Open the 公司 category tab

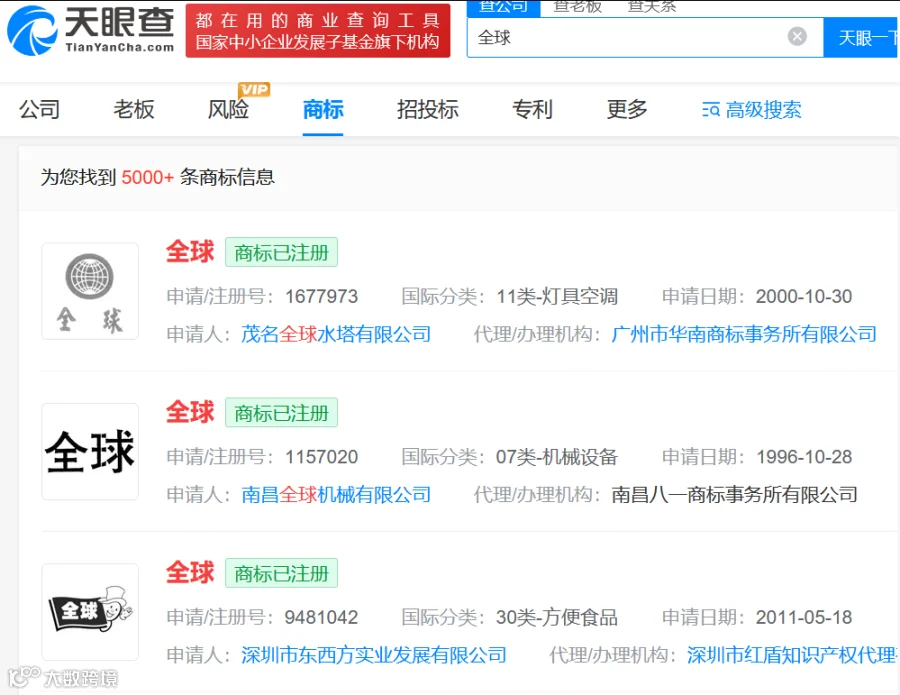click(40, 109)
